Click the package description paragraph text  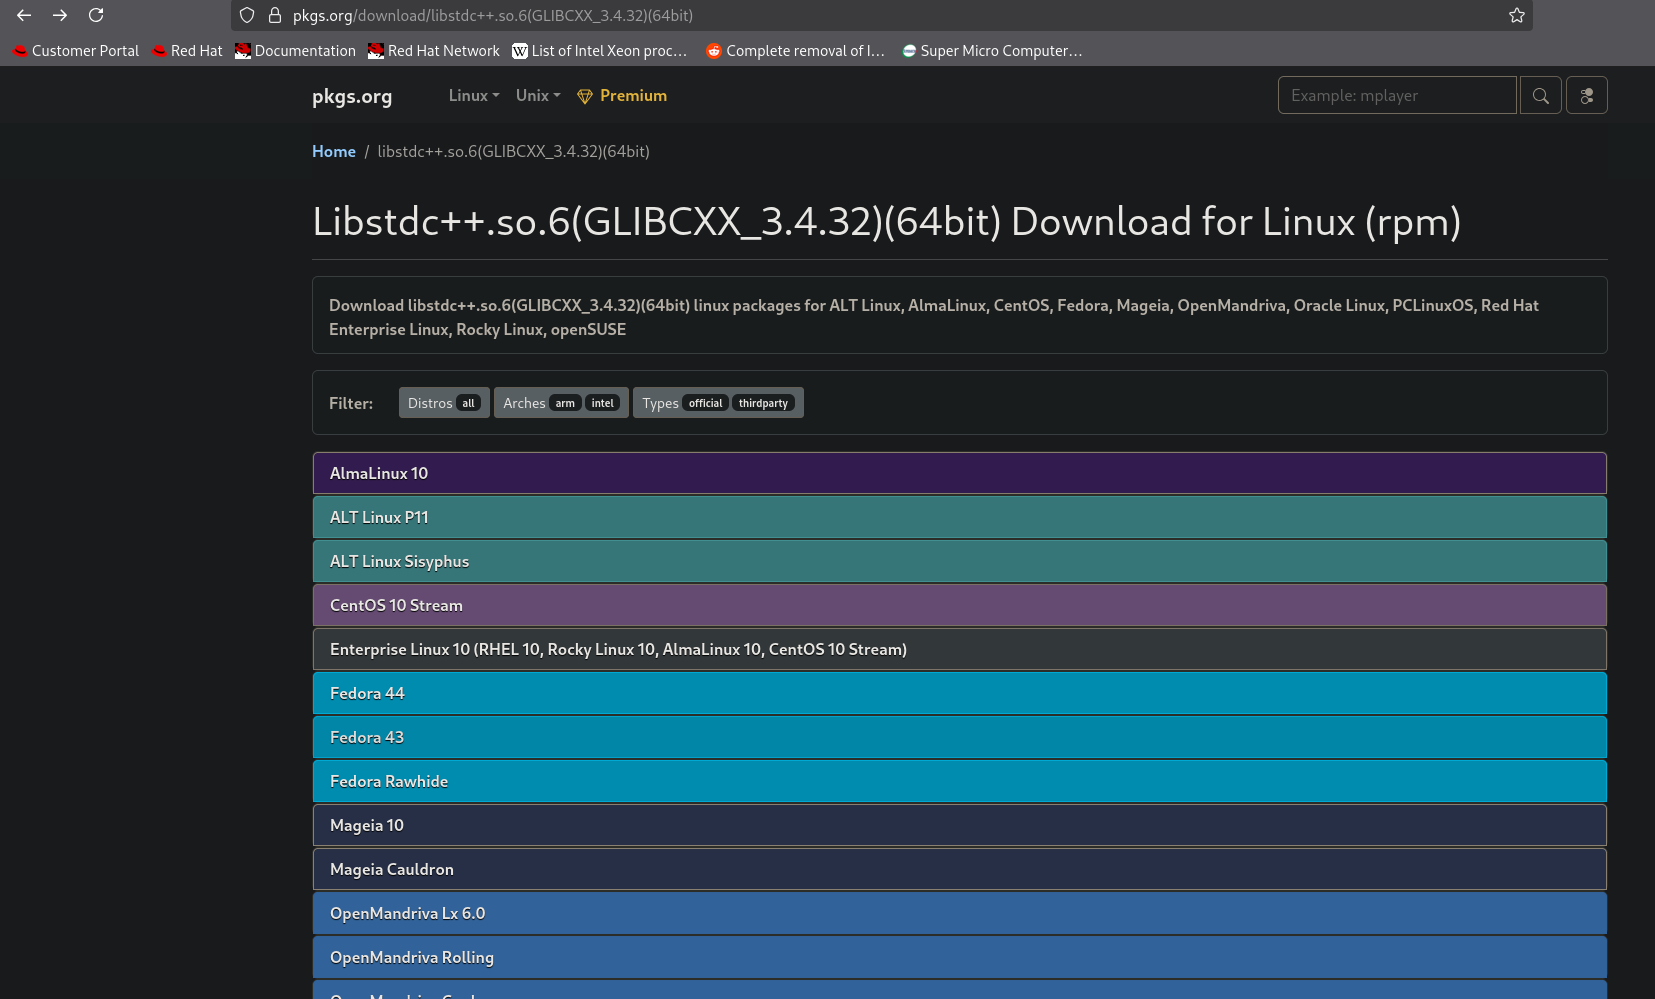pyautogui.click(x=934, y=317)
